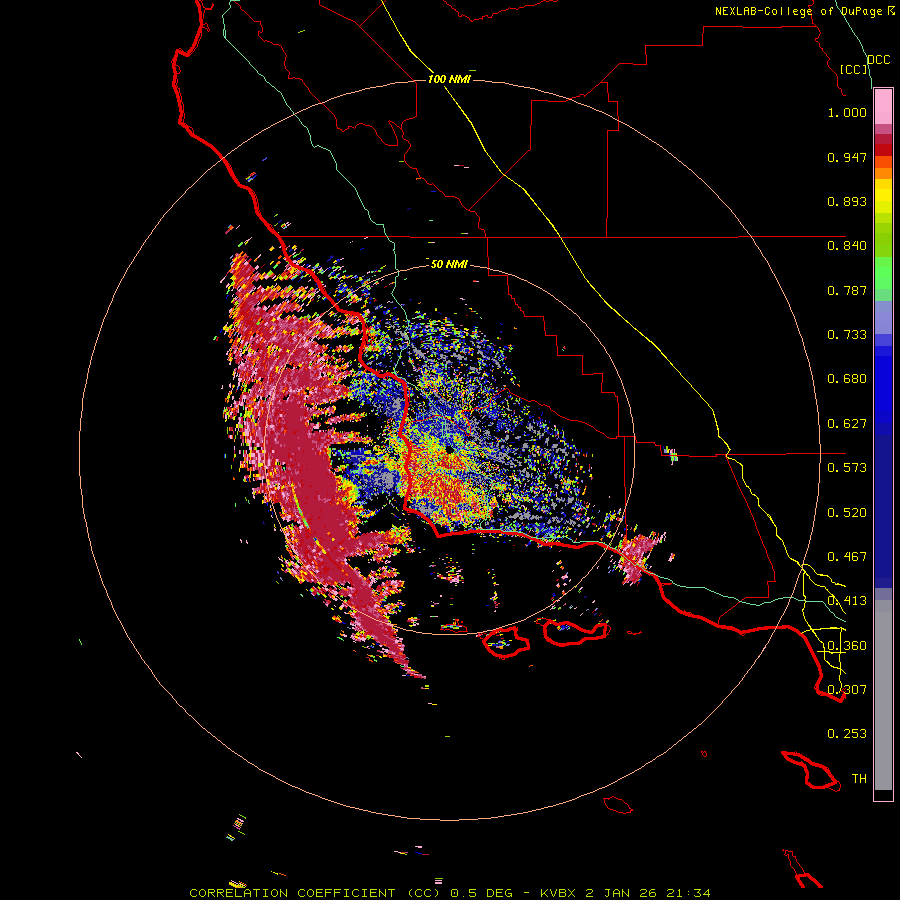Click the 0.680 legend value
The height and width of the screenshot is (900, 900).
pos(847,379)
